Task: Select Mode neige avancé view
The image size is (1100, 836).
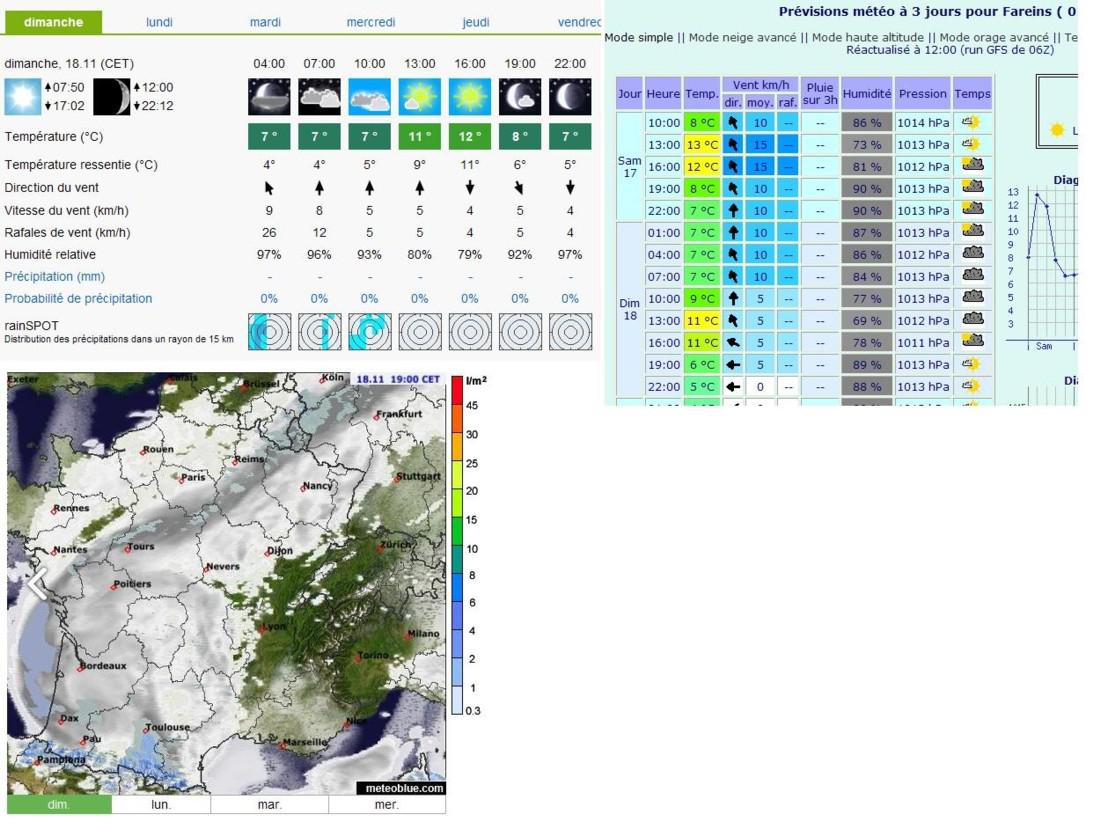Action: (x=742, y=37)
